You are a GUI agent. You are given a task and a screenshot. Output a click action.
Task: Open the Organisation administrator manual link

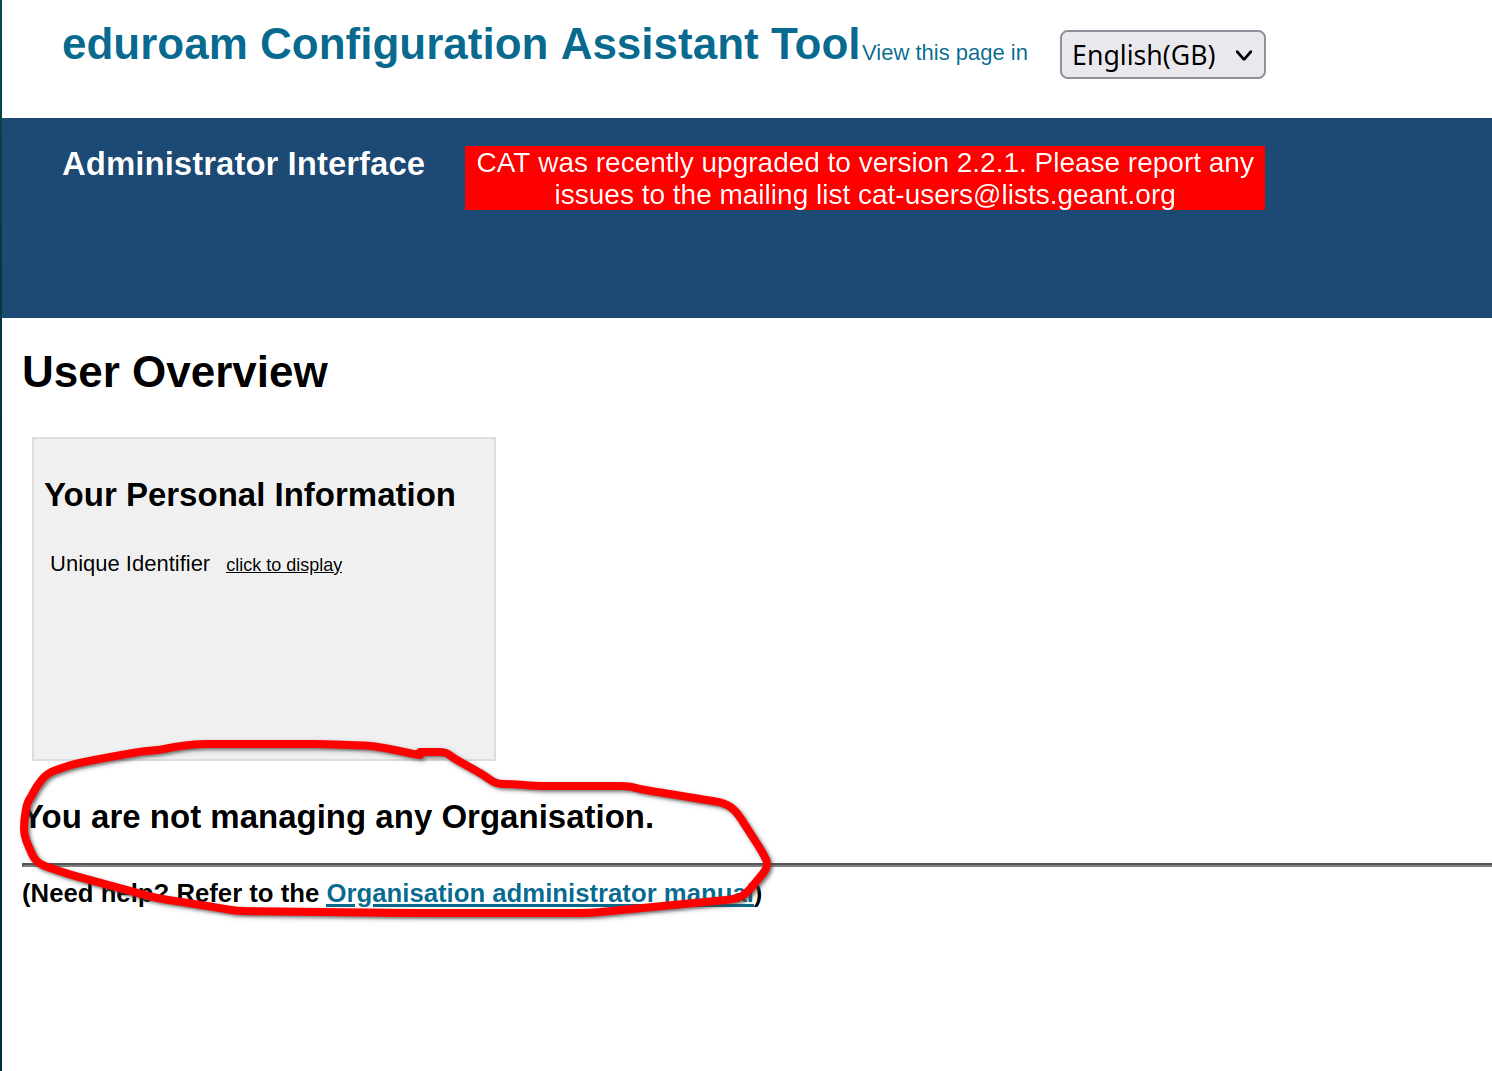click(x=540, y=893)
